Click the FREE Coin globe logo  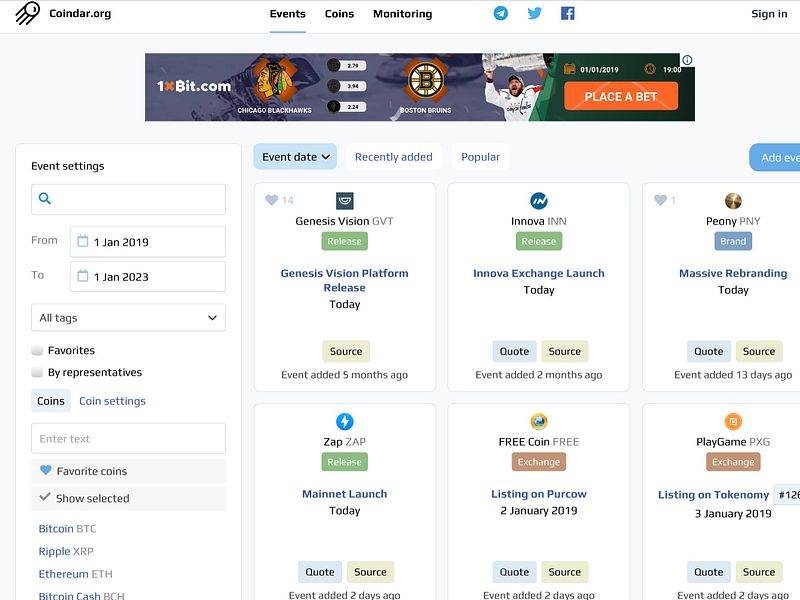point(539,421)
